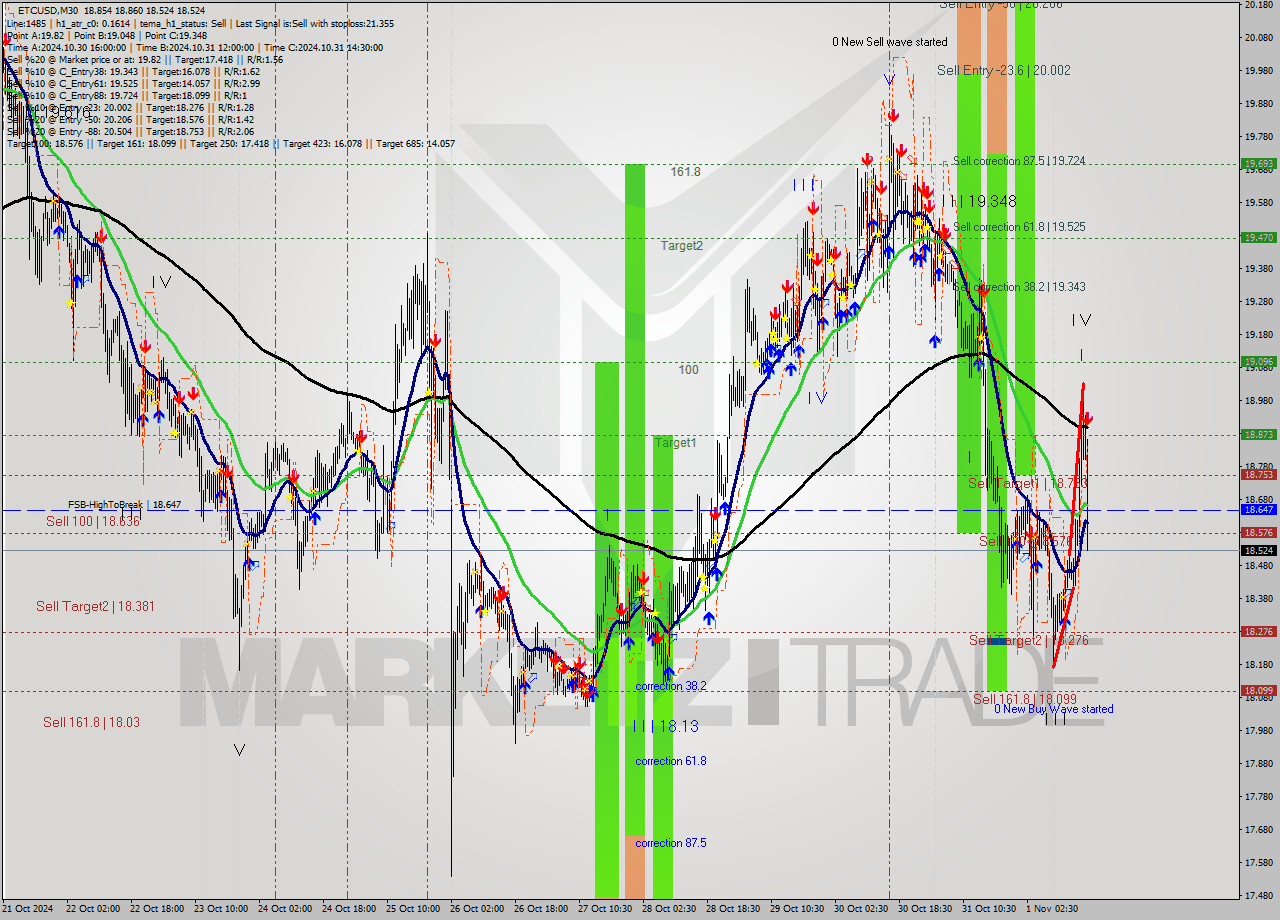The height and width of the screenshot is (920, 1280).
Task: Select the green 19.470 axis price tag
Action: point(1258,237)
